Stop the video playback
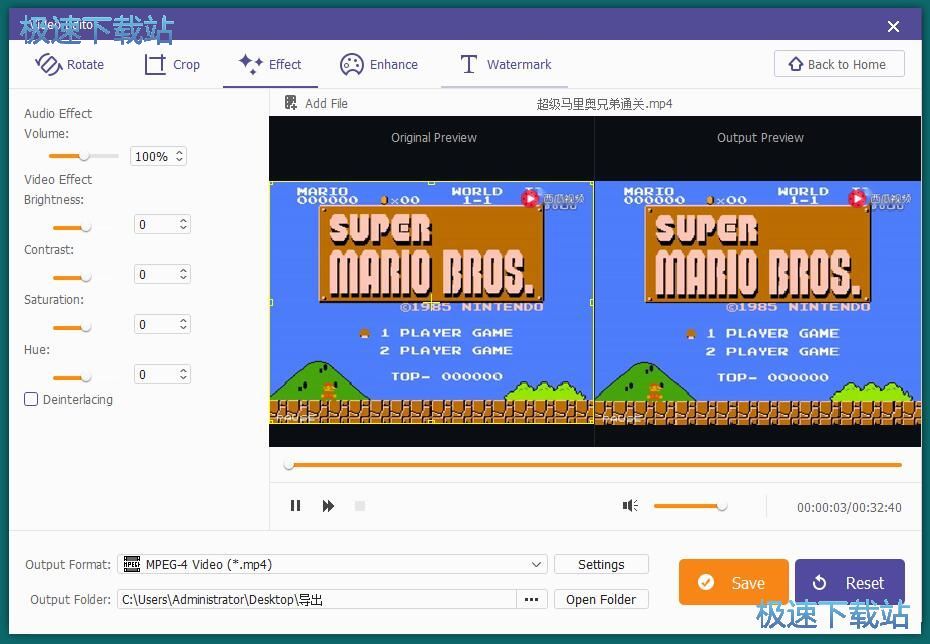Image resolution: width=930 pixels, height=644 pixels. [x=359, y=506]
